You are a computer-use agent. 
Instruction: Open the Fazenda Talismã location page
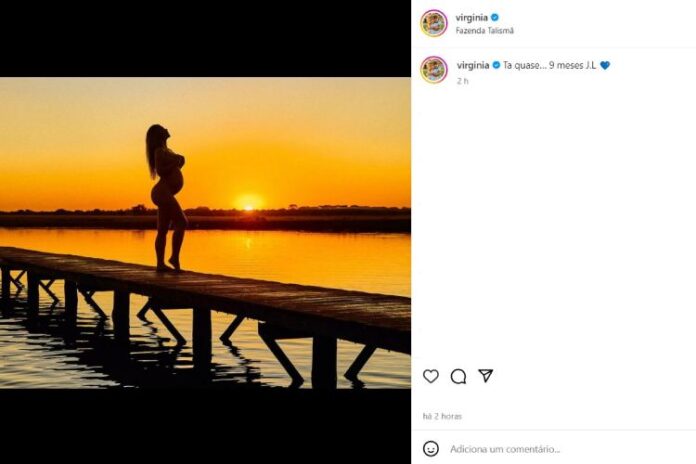pos(484,31)
